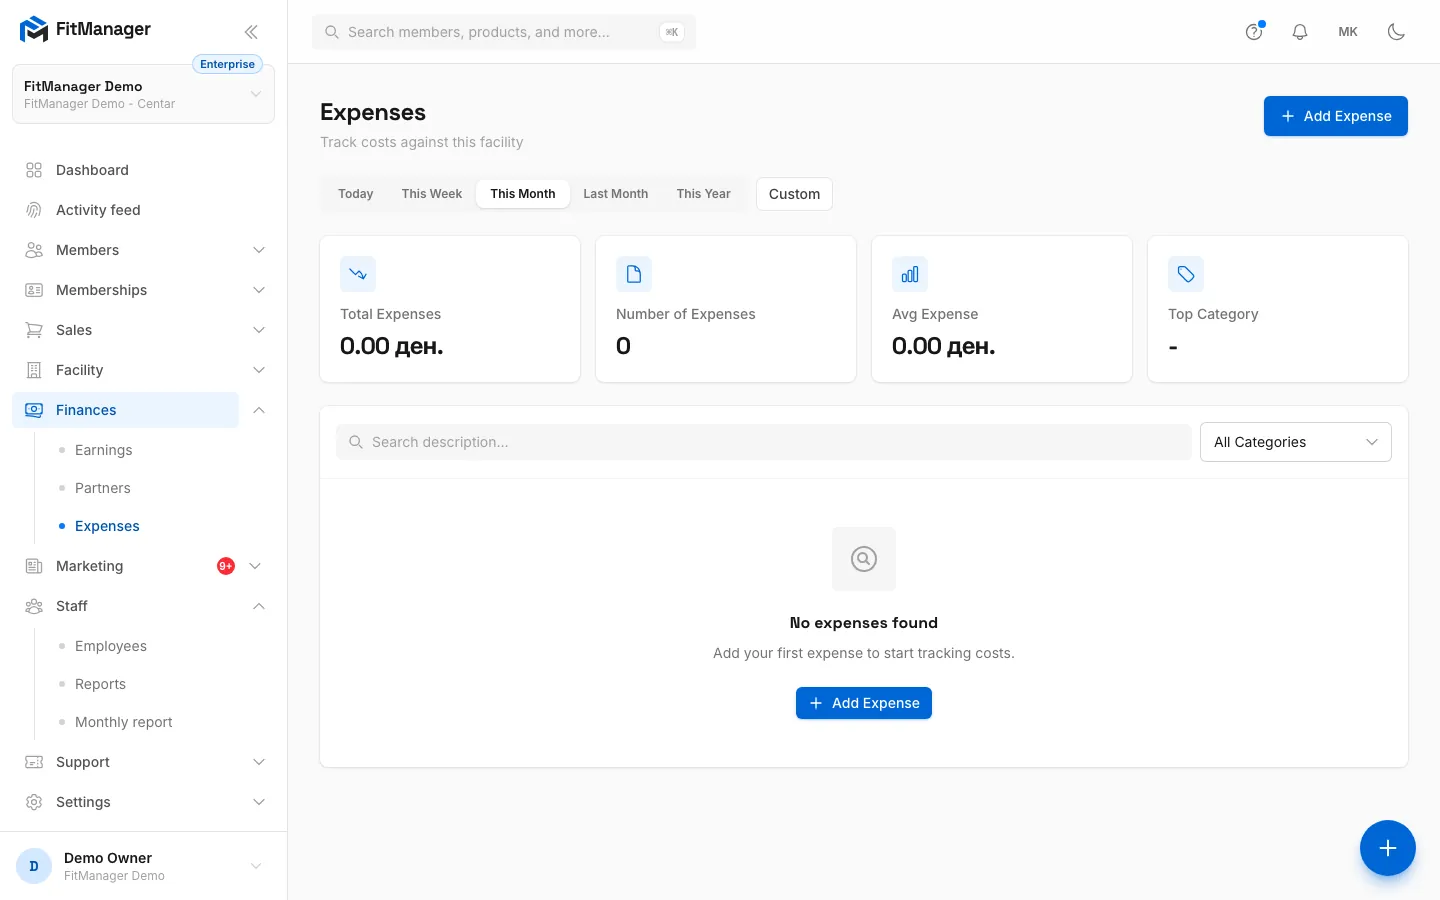Click the Finances money icon
The image size is (1440, 900).
pos(34,410)
